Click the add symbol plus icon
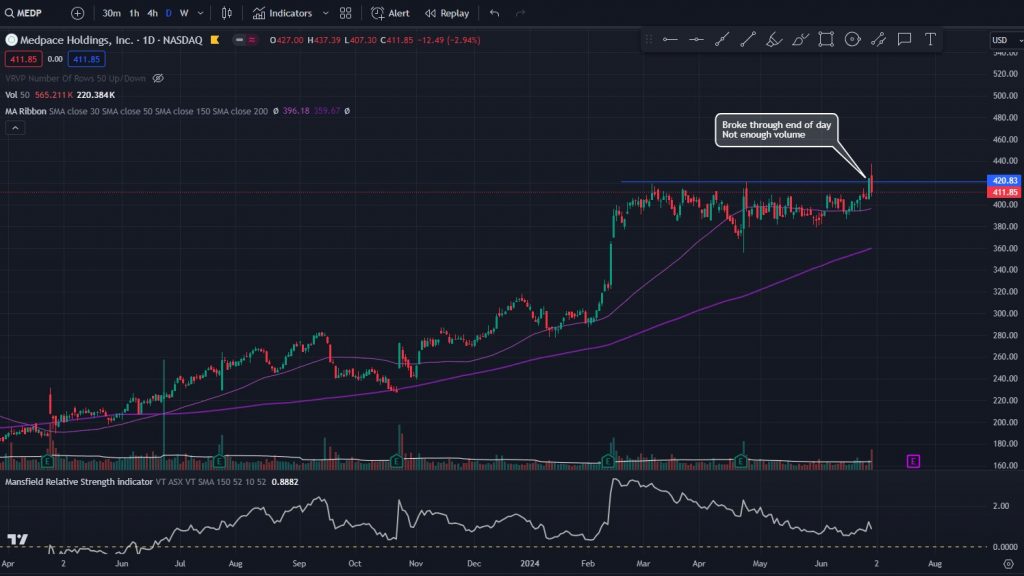The width and height of the screenshot is (1024, 576). tap(78, 13)
